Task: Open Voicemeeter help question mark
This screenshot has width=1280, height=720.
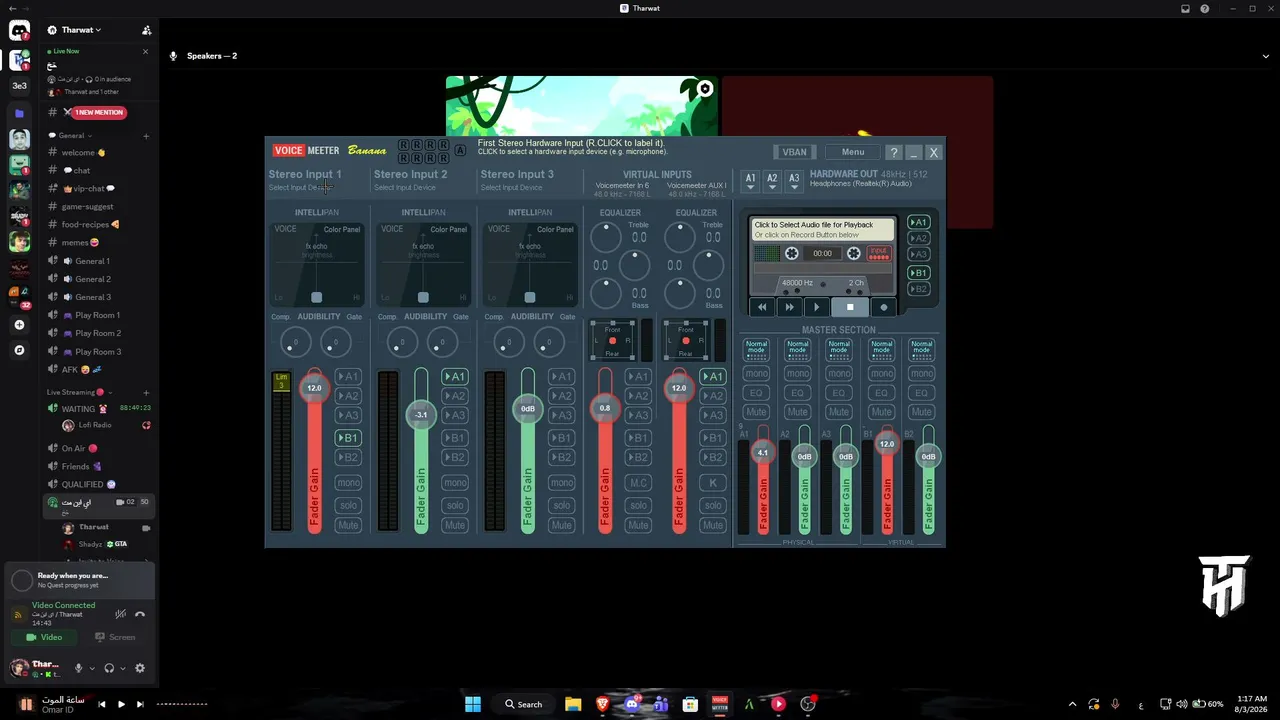Action: (x=894, y=152)
